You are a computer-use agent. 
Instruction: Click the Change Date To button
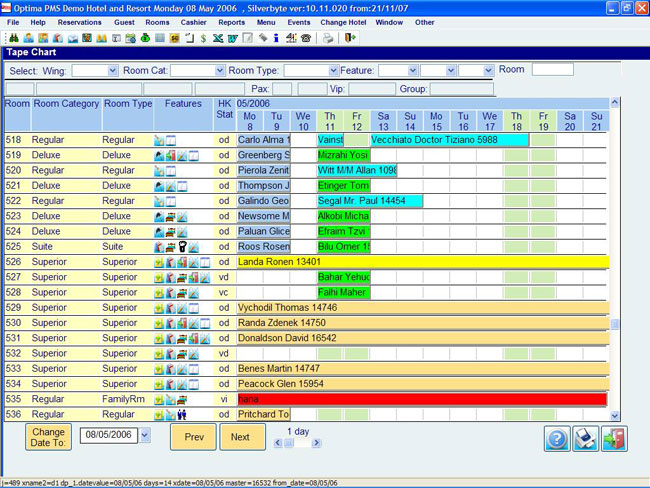(x=49, y=437)
